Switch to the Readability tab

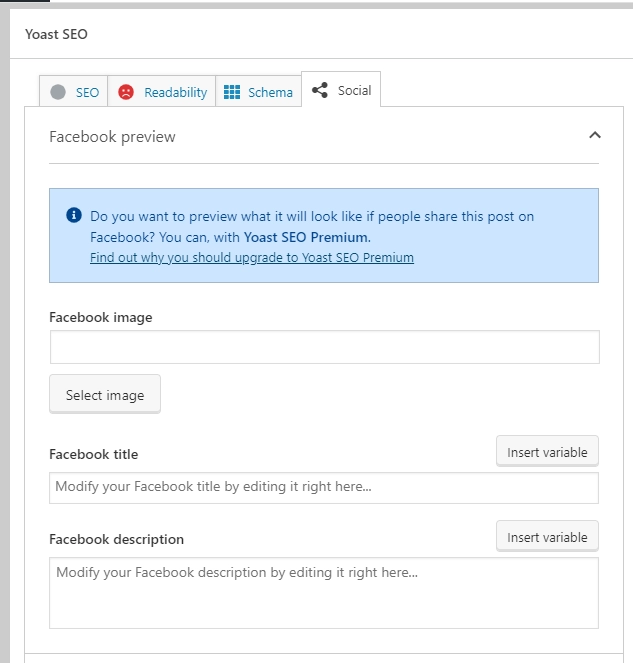[162, 91]
